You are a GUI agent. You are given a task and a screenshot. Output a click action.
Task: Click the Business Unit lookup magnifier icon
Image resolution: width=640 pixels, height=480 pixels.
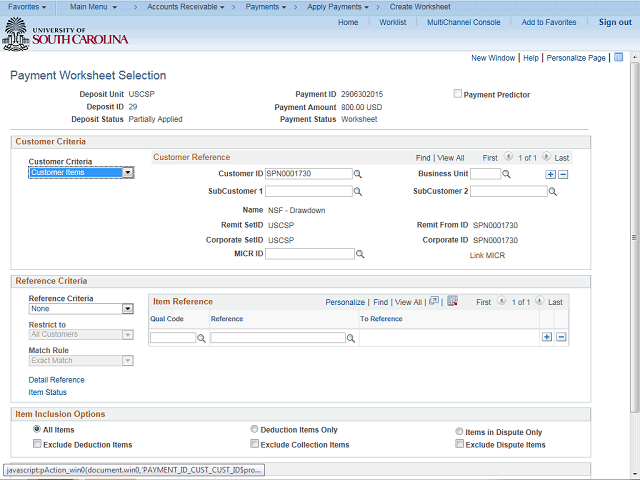(507, 174)
